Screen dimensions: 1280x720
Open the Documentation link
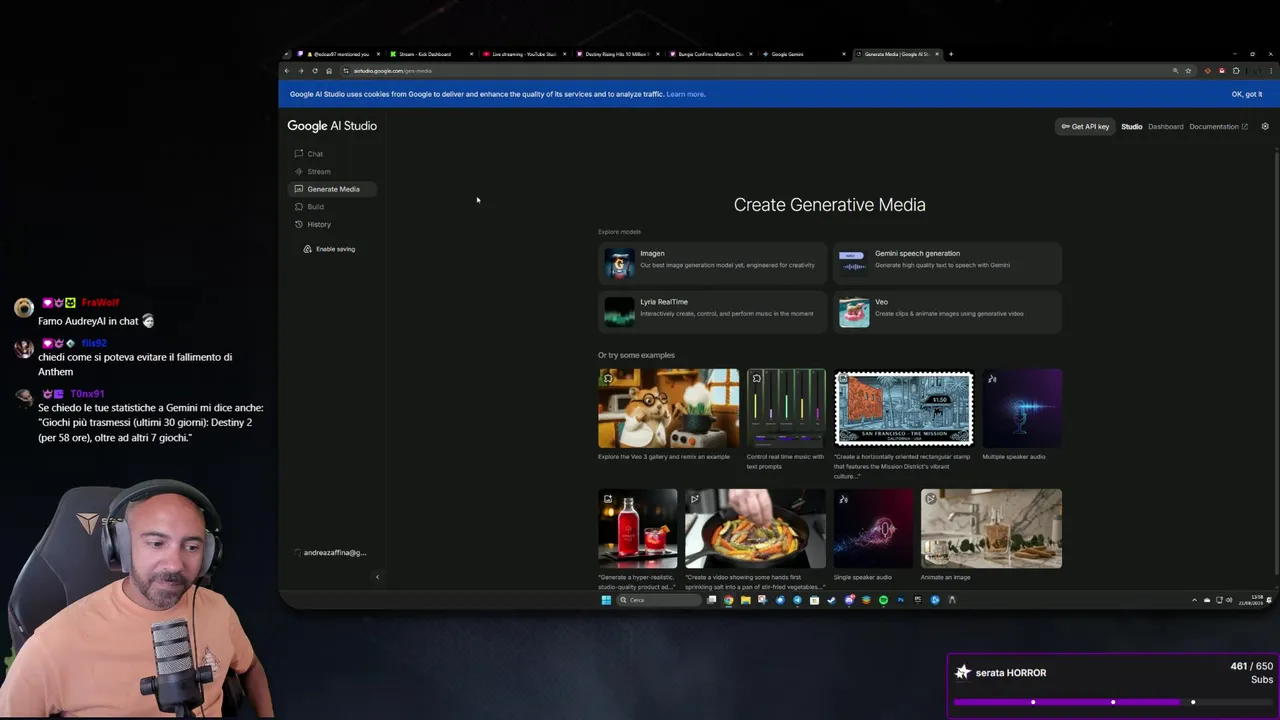tap(1218, 127)
